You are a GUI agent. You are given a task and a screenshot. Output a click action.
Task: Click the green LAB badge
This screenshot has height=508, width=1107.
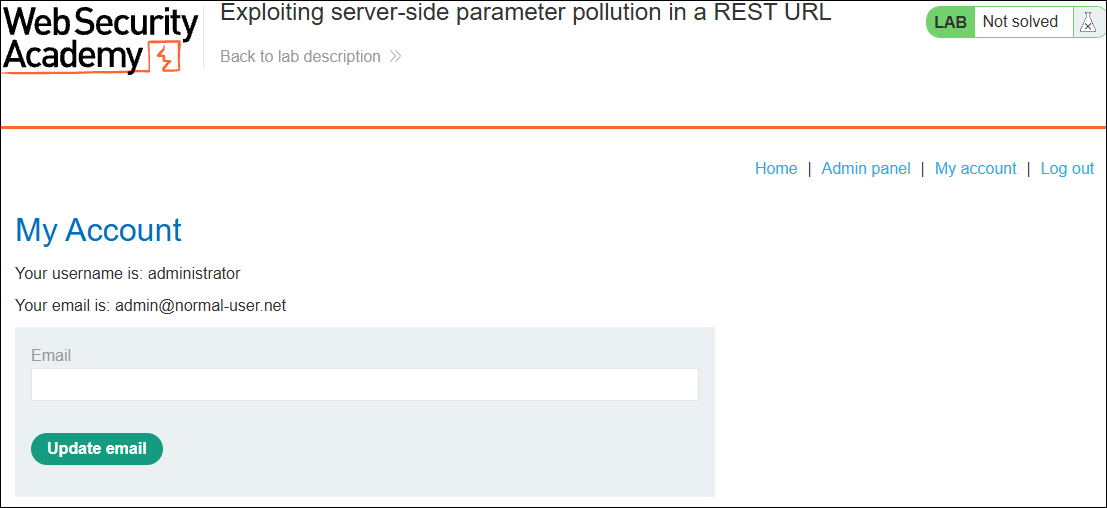(x=950, y=22)
